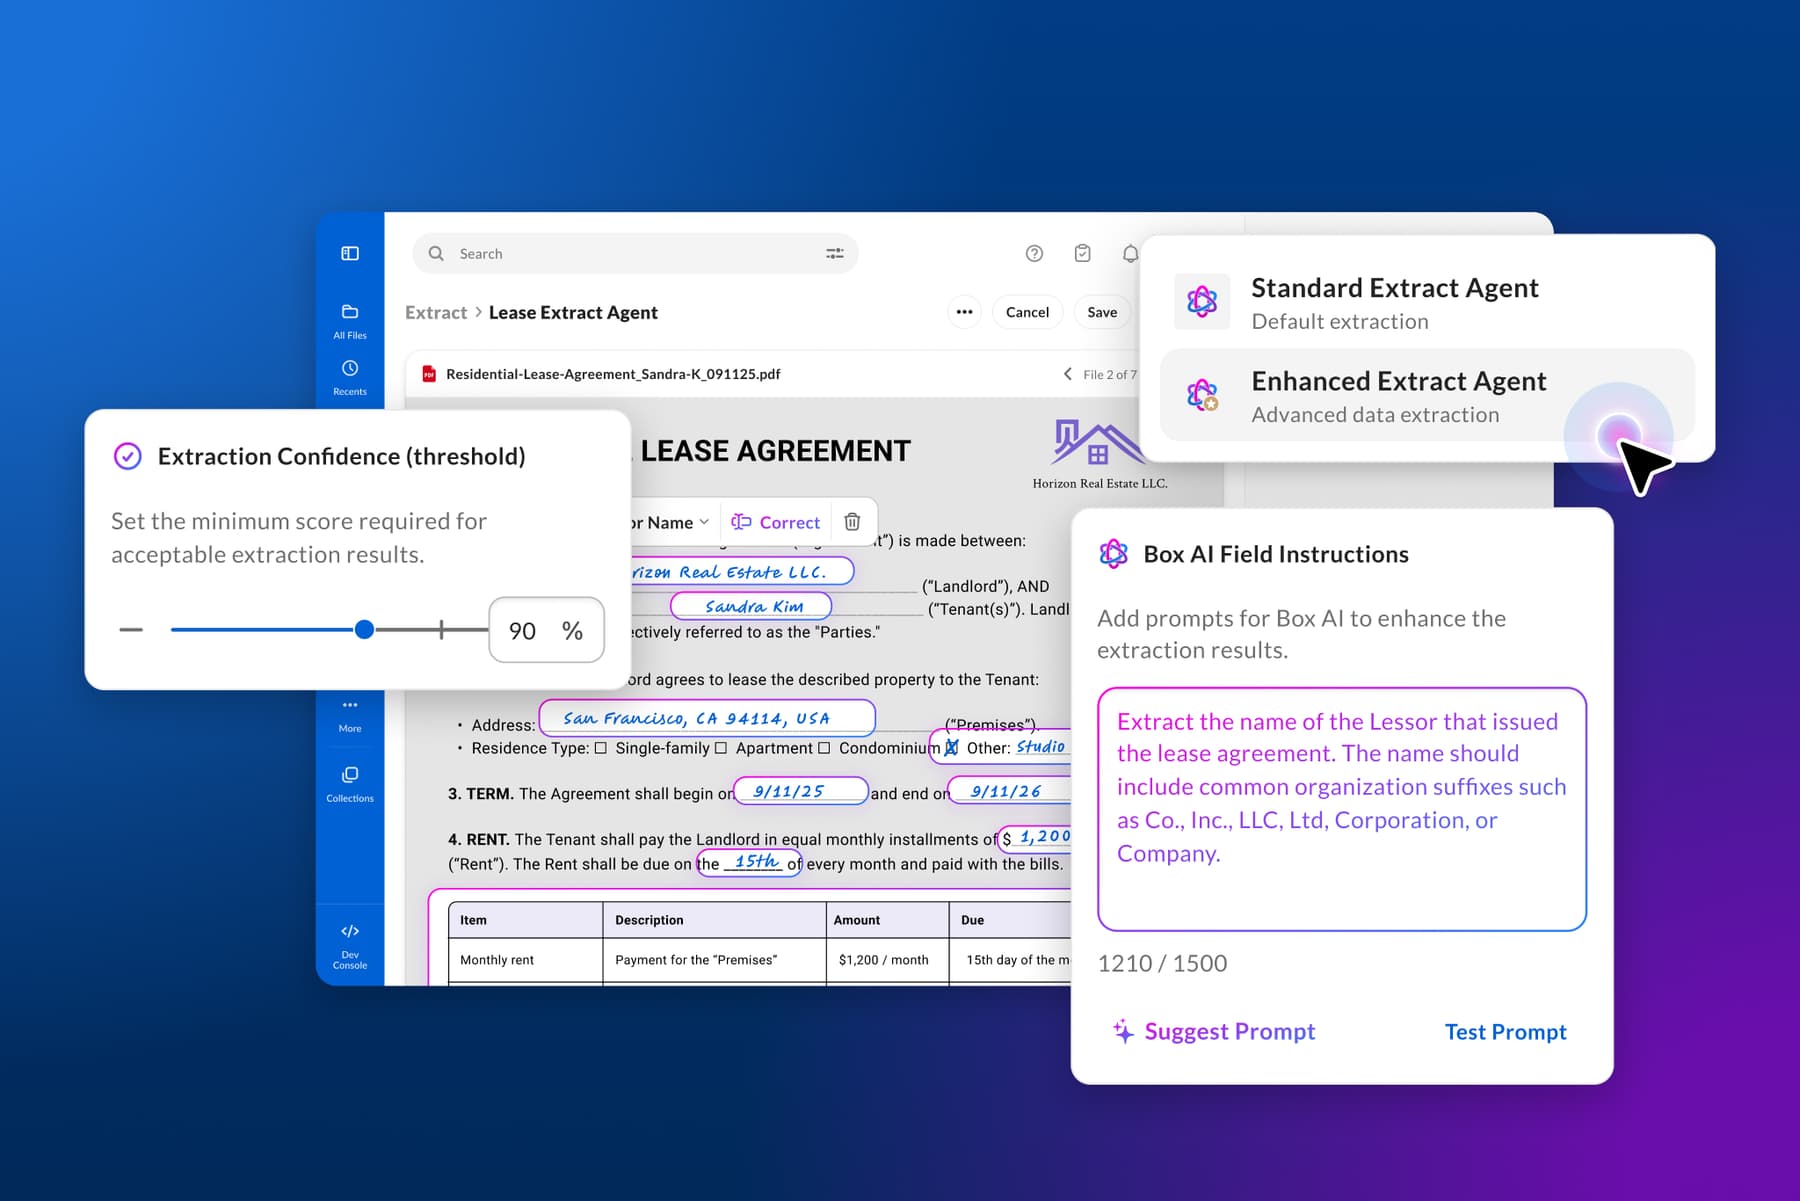Viewport: 1800px width, 1201px height.
Task: Click Test Prompt in Field Instructions panel
Action: [1505, 1031]
